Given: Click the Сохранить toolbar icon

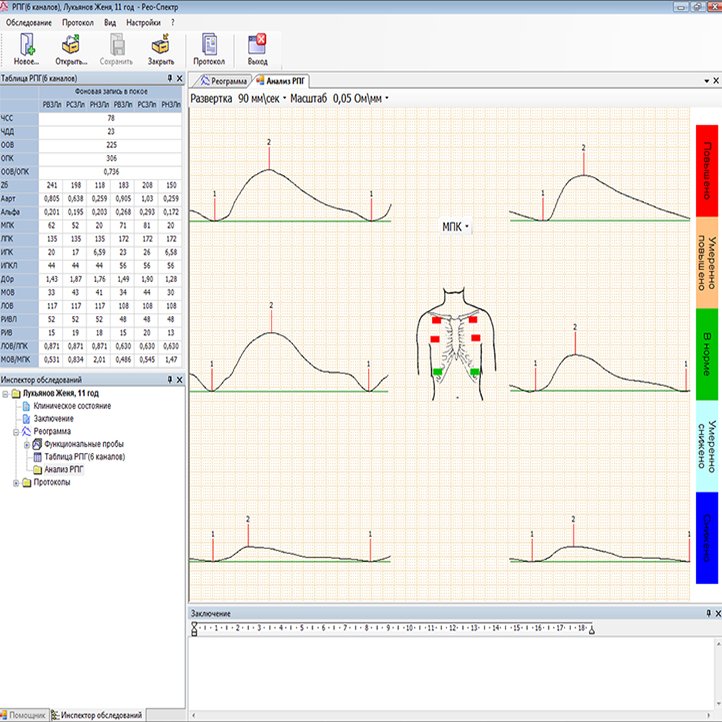Looking at the screenshot, I should coord(116,49).
